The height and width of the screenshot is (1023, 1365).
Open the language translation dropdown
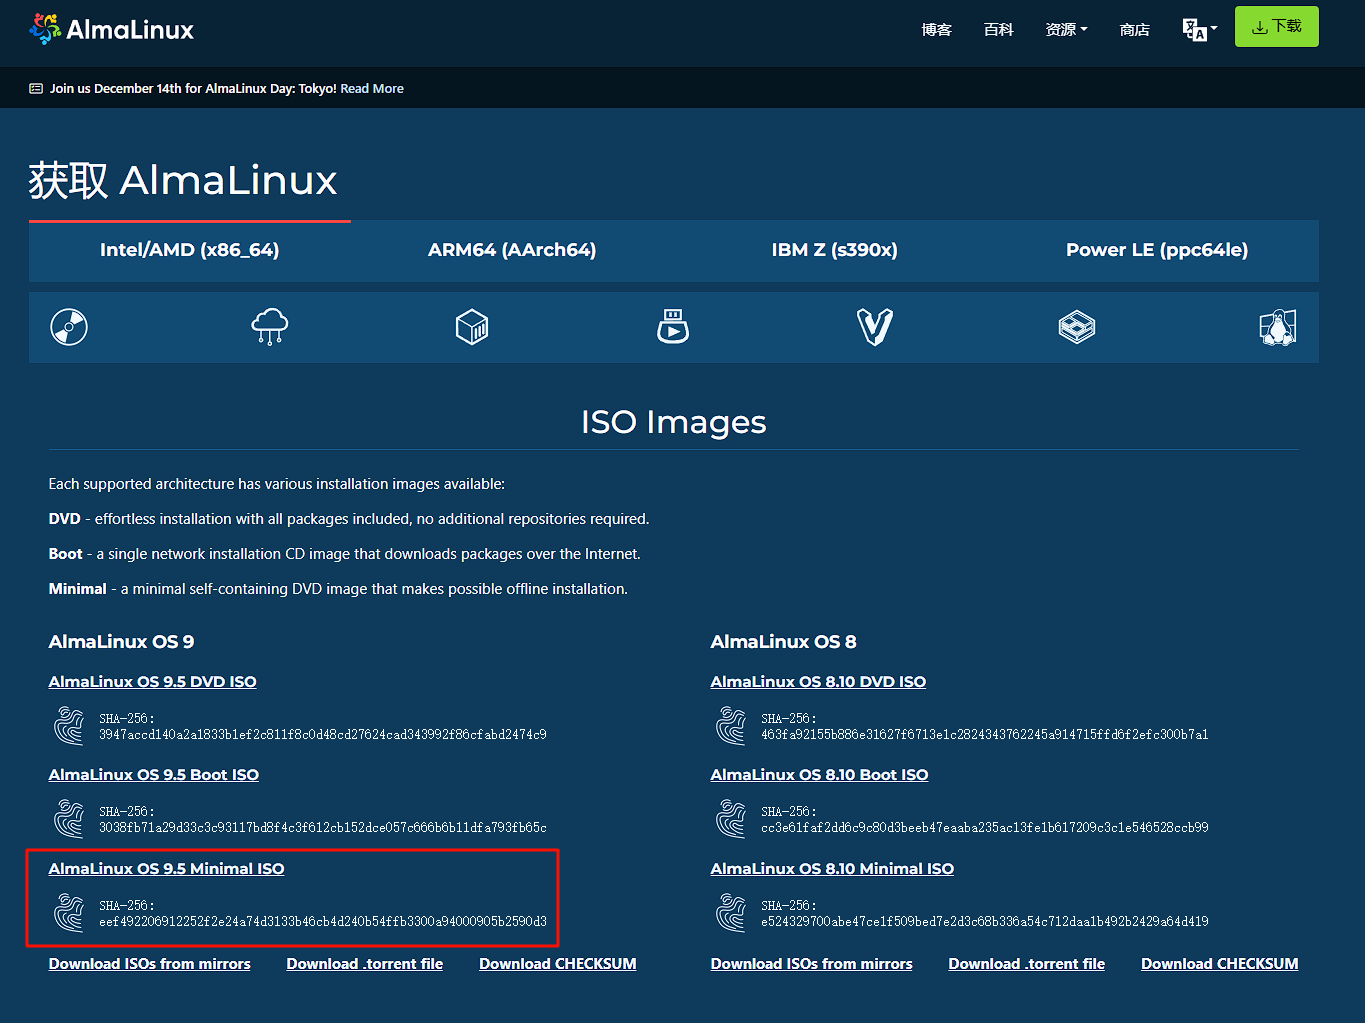1199,29
